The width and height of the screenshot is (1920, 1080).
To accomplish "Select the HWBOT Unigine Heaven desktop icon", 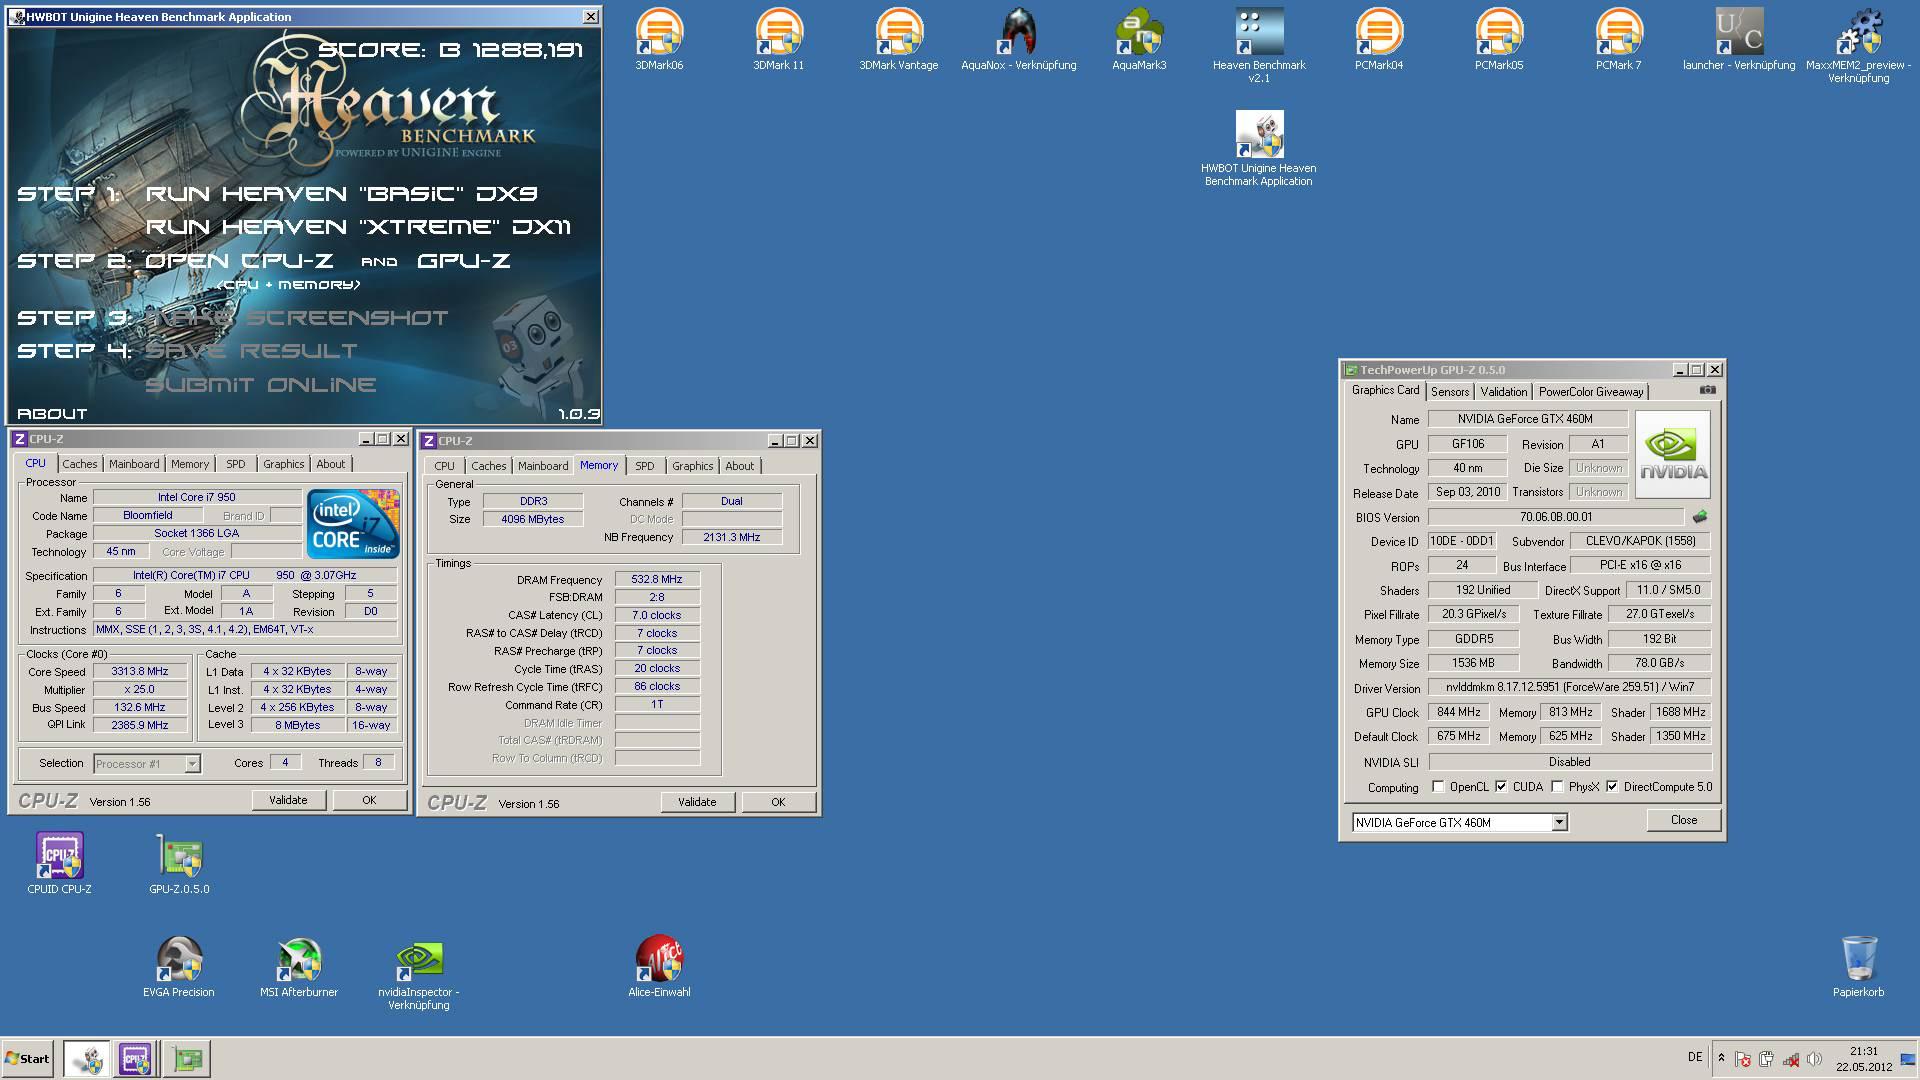I will click(1259, 148).
